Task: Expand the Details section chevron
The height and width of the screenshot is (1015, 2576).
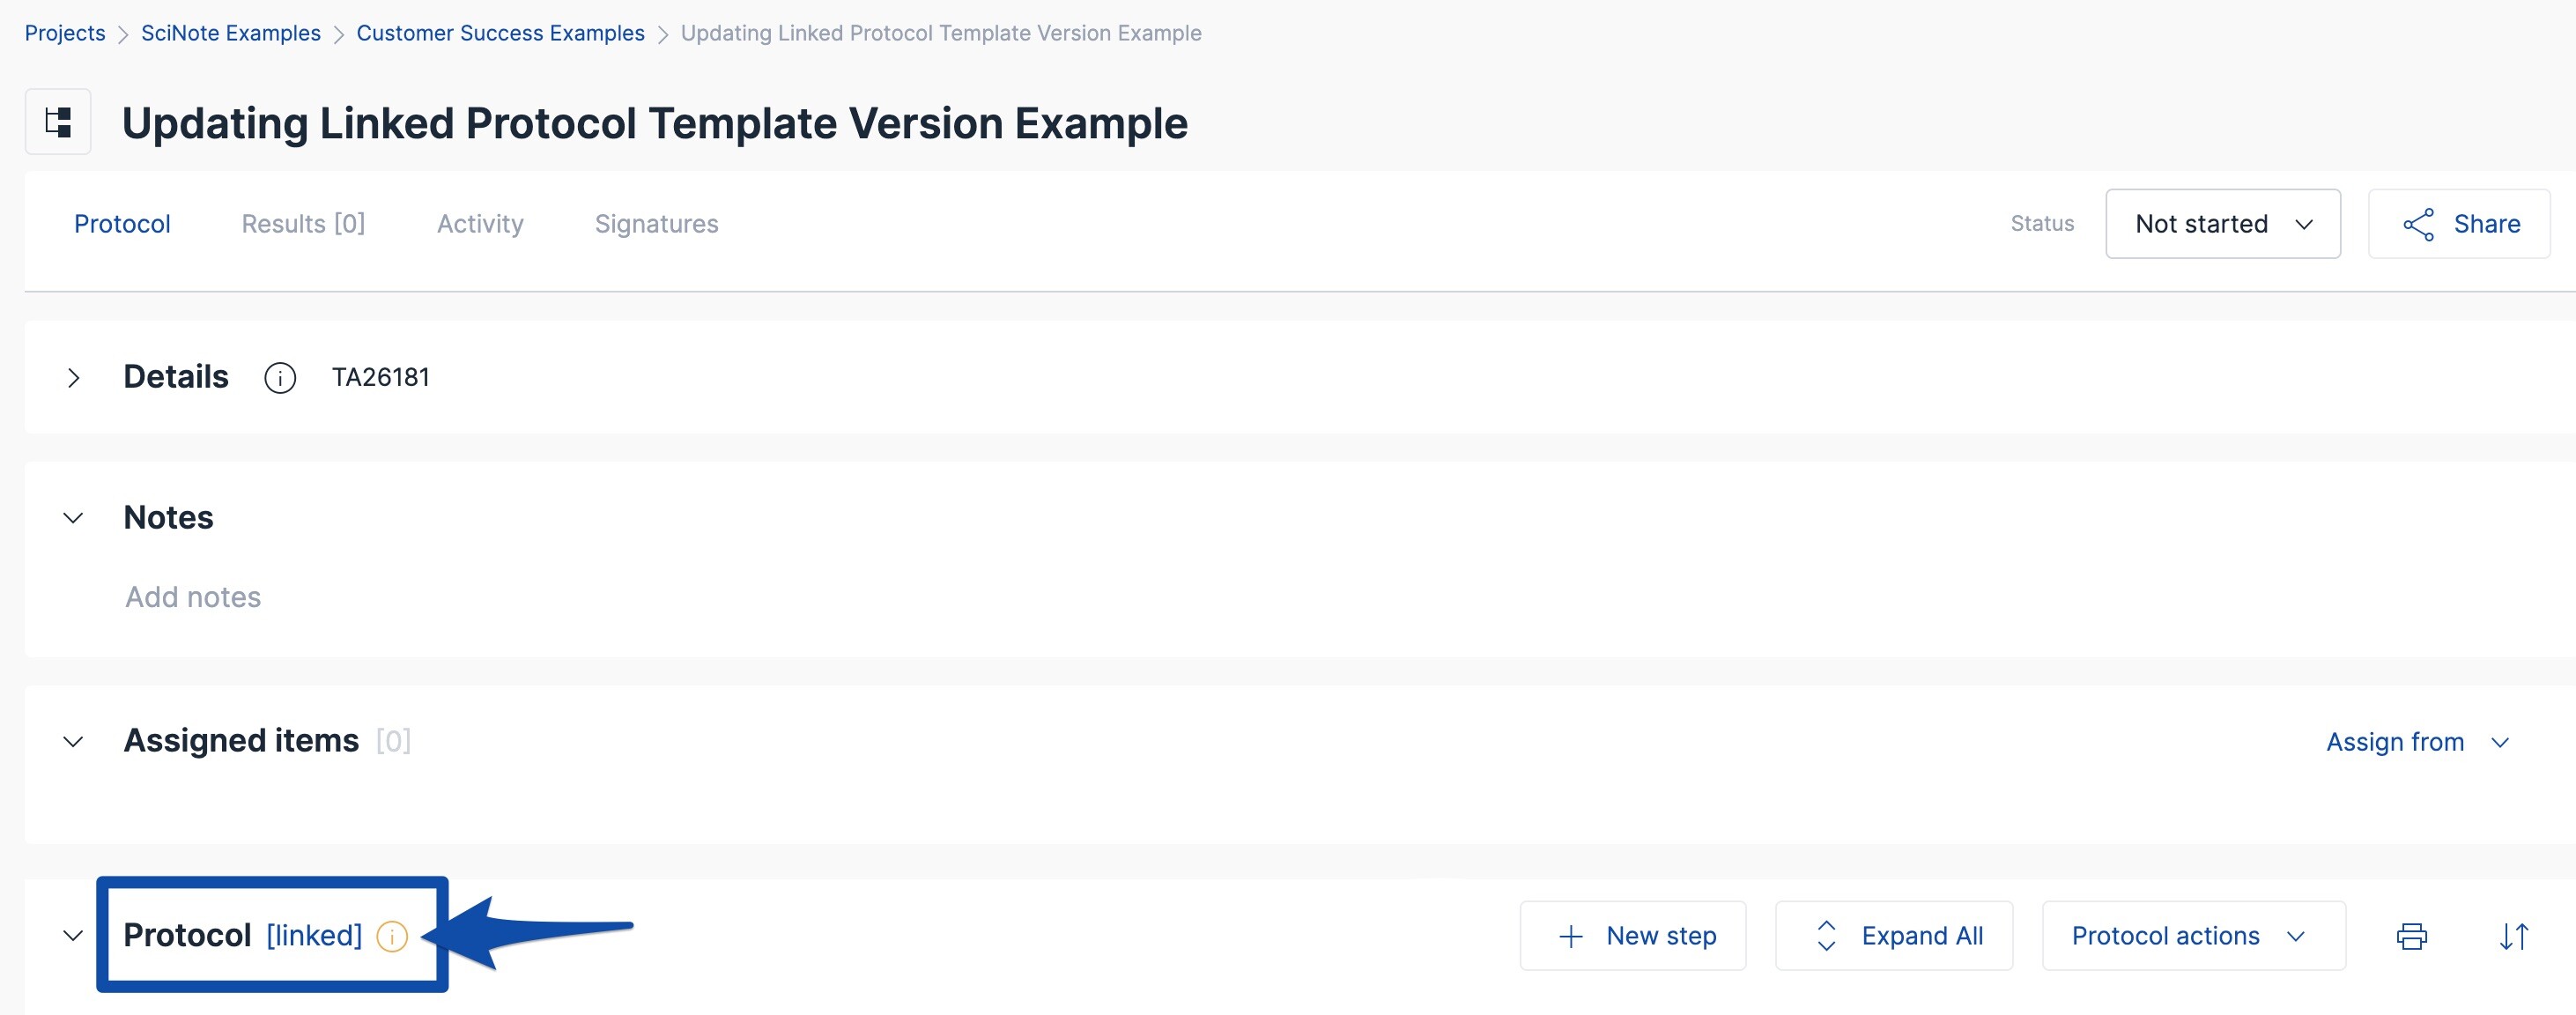Action: tap(73, 378)
